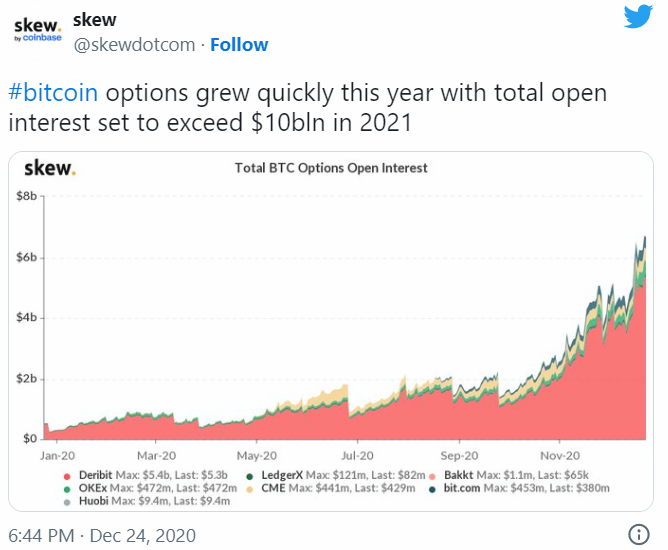
Task: Click the Twitter bird logo
Action: pyautogui.click(x=637, y=21)
